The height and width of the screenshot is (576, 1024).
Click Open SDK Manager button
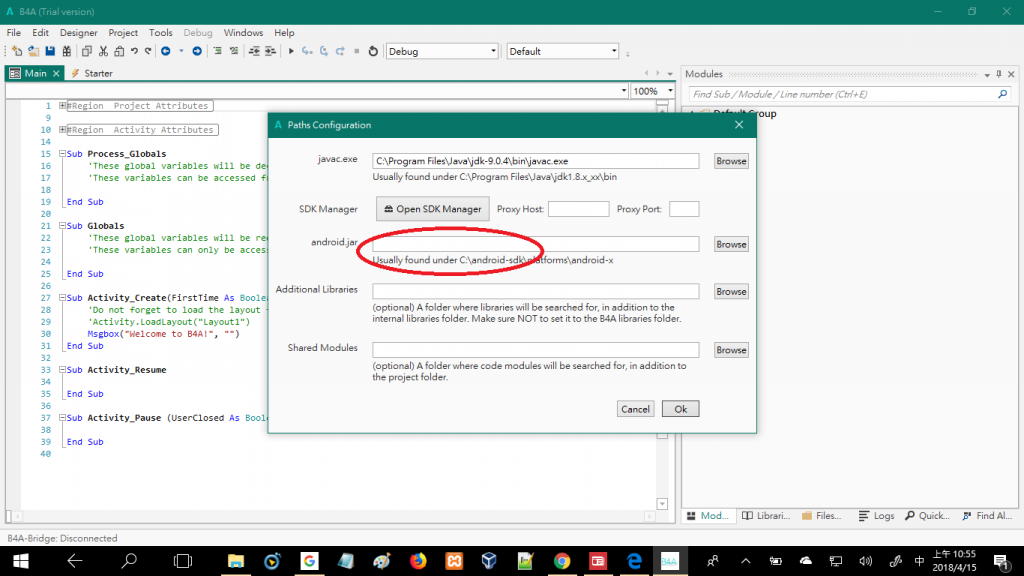pos(432,209)
